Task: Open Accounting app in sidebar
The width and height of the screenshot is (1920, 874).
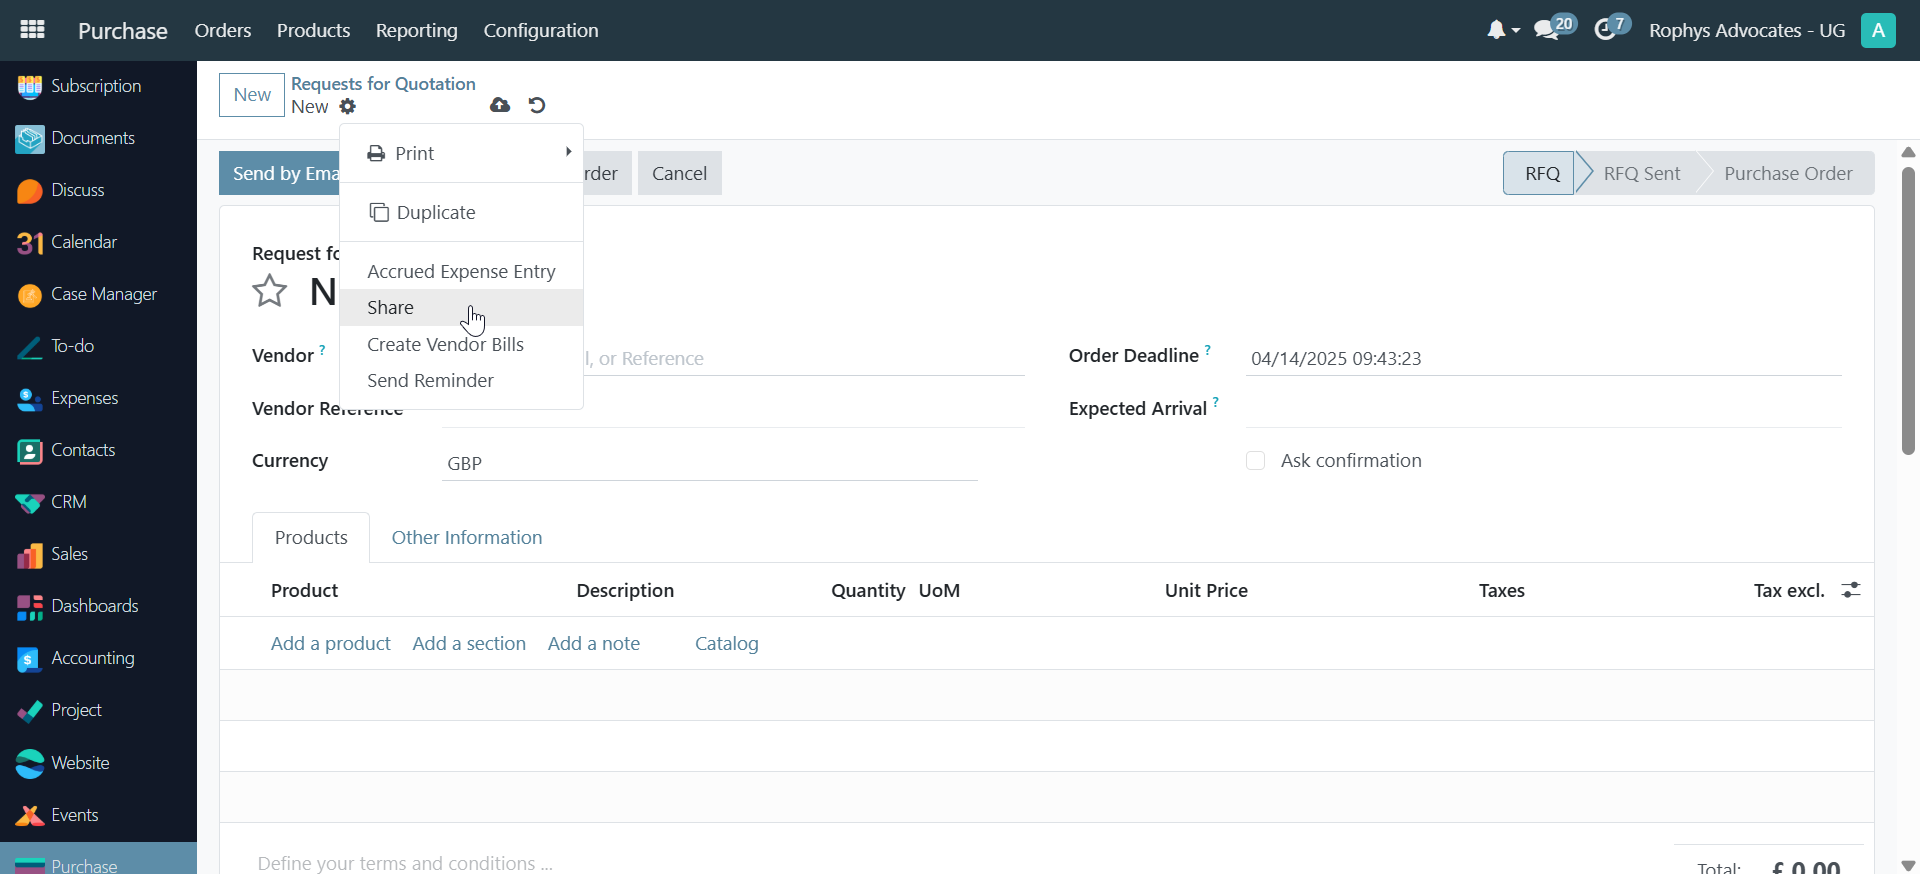Action: coord(98,658)
